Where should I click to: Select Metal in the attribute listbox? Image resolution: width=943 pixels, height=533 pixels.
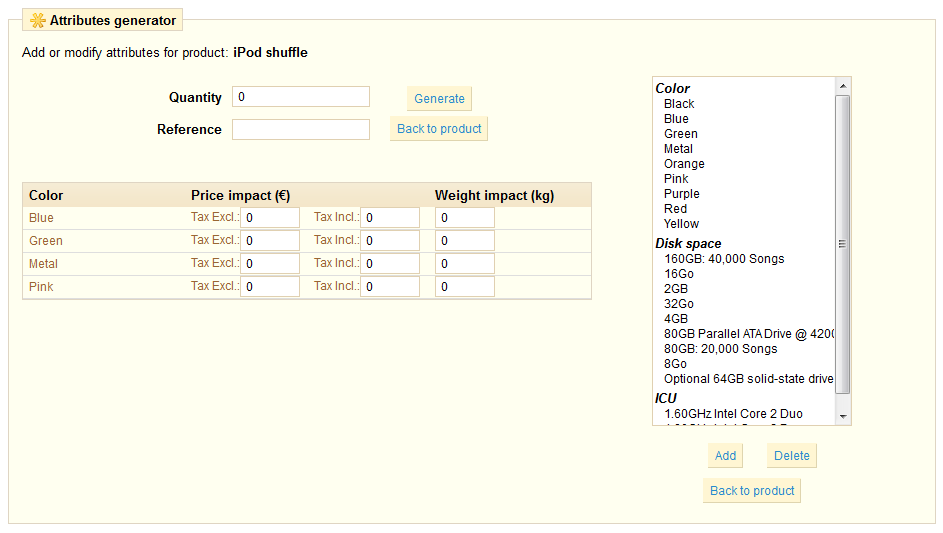[678, 149]
